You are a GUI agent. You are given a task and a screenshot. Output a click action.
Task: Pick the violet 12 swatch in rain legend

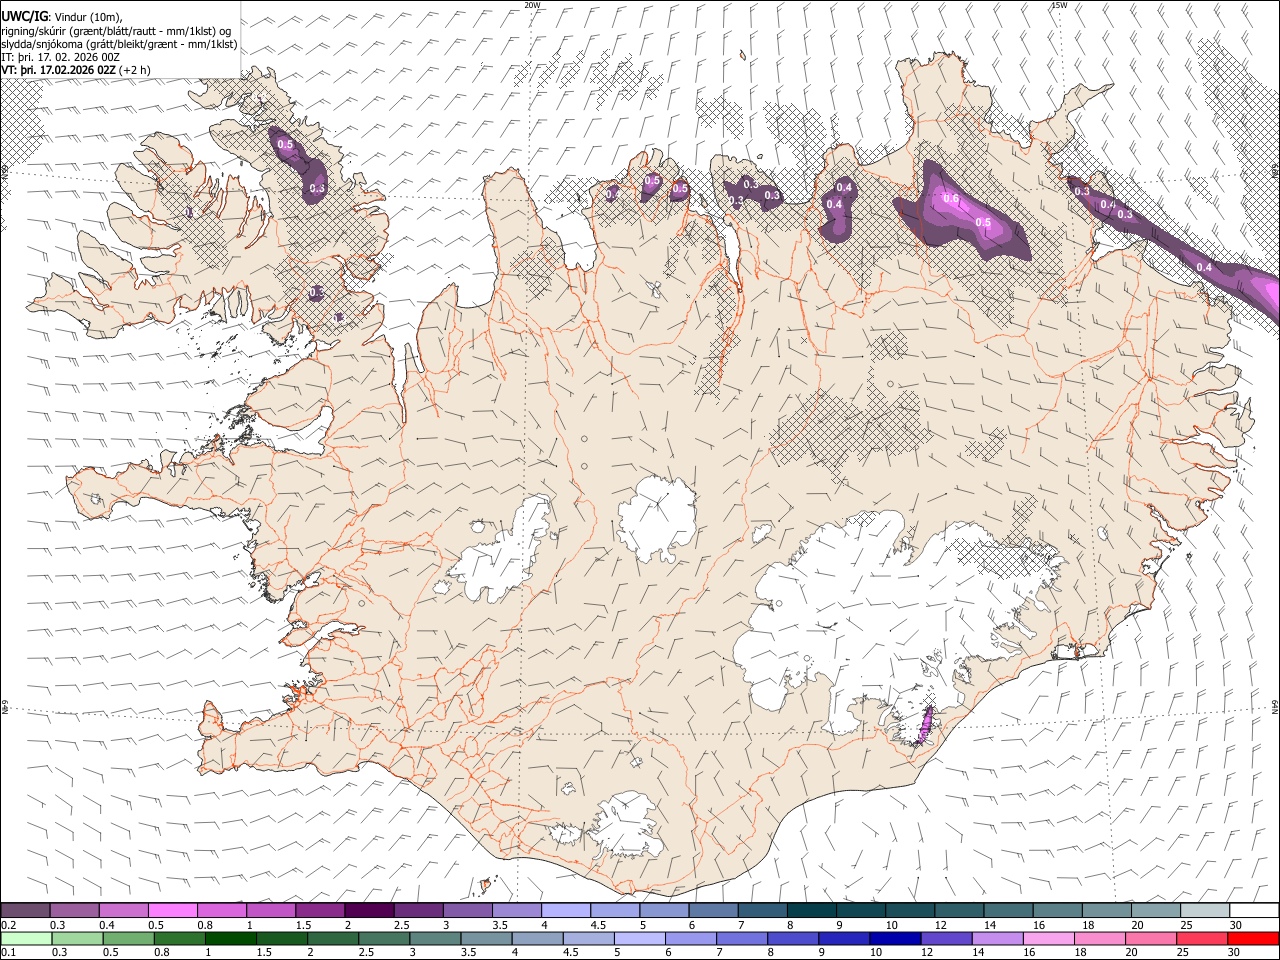click(x=946, y=938)
